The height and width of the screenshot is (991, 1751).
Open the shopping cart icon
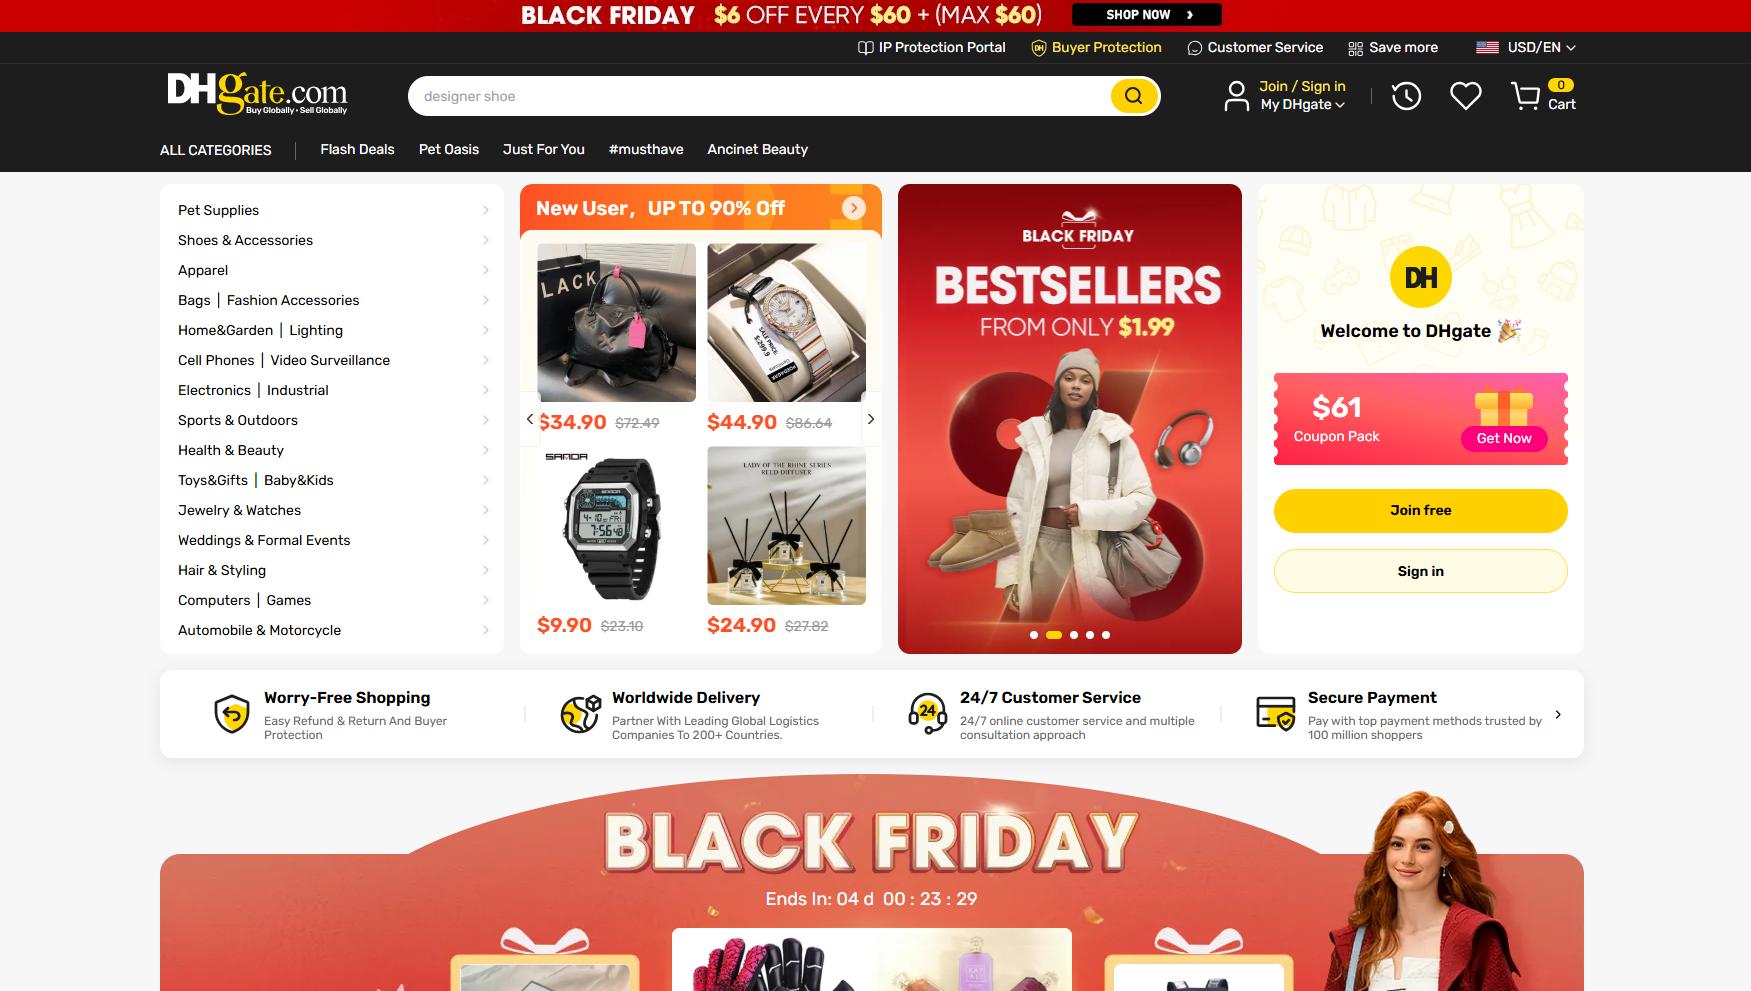click(1525, 96)
